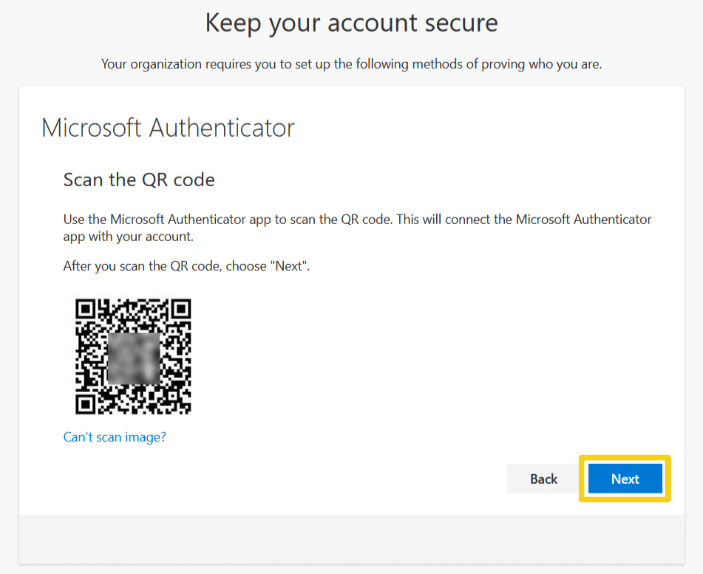This screenshot has width=703, height=574.
Task: Click the "Your organization requires you" subtitle
Action: point(352,64)
